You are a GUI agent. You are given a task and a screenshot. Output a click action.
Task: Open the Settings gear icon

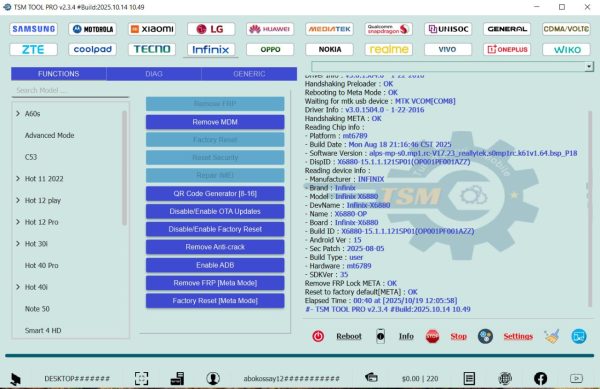(x=485, y=336)
